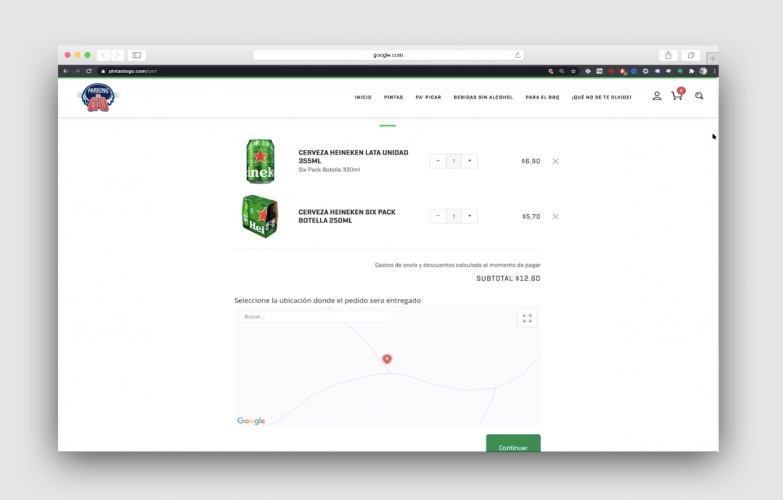Click the Google logo on the map
This screenshot has width=783, height=500.
pos(251,421)
